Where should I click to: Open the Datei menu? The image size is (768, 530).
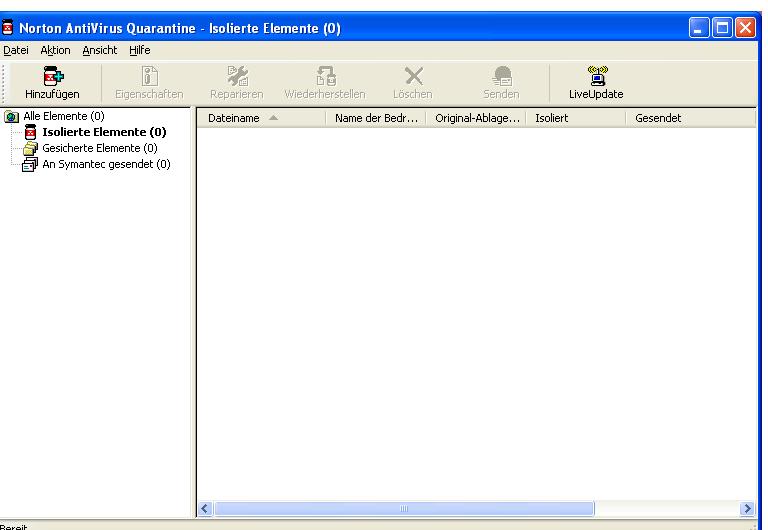pyautogui.click(x=16, y=50)
